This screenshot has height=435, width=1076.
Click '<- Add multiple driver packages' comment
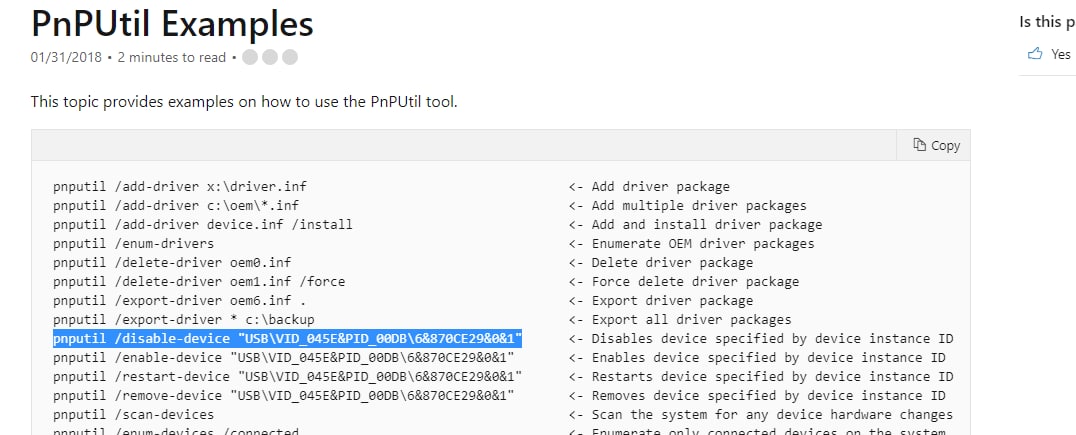(x=688, y=205)
